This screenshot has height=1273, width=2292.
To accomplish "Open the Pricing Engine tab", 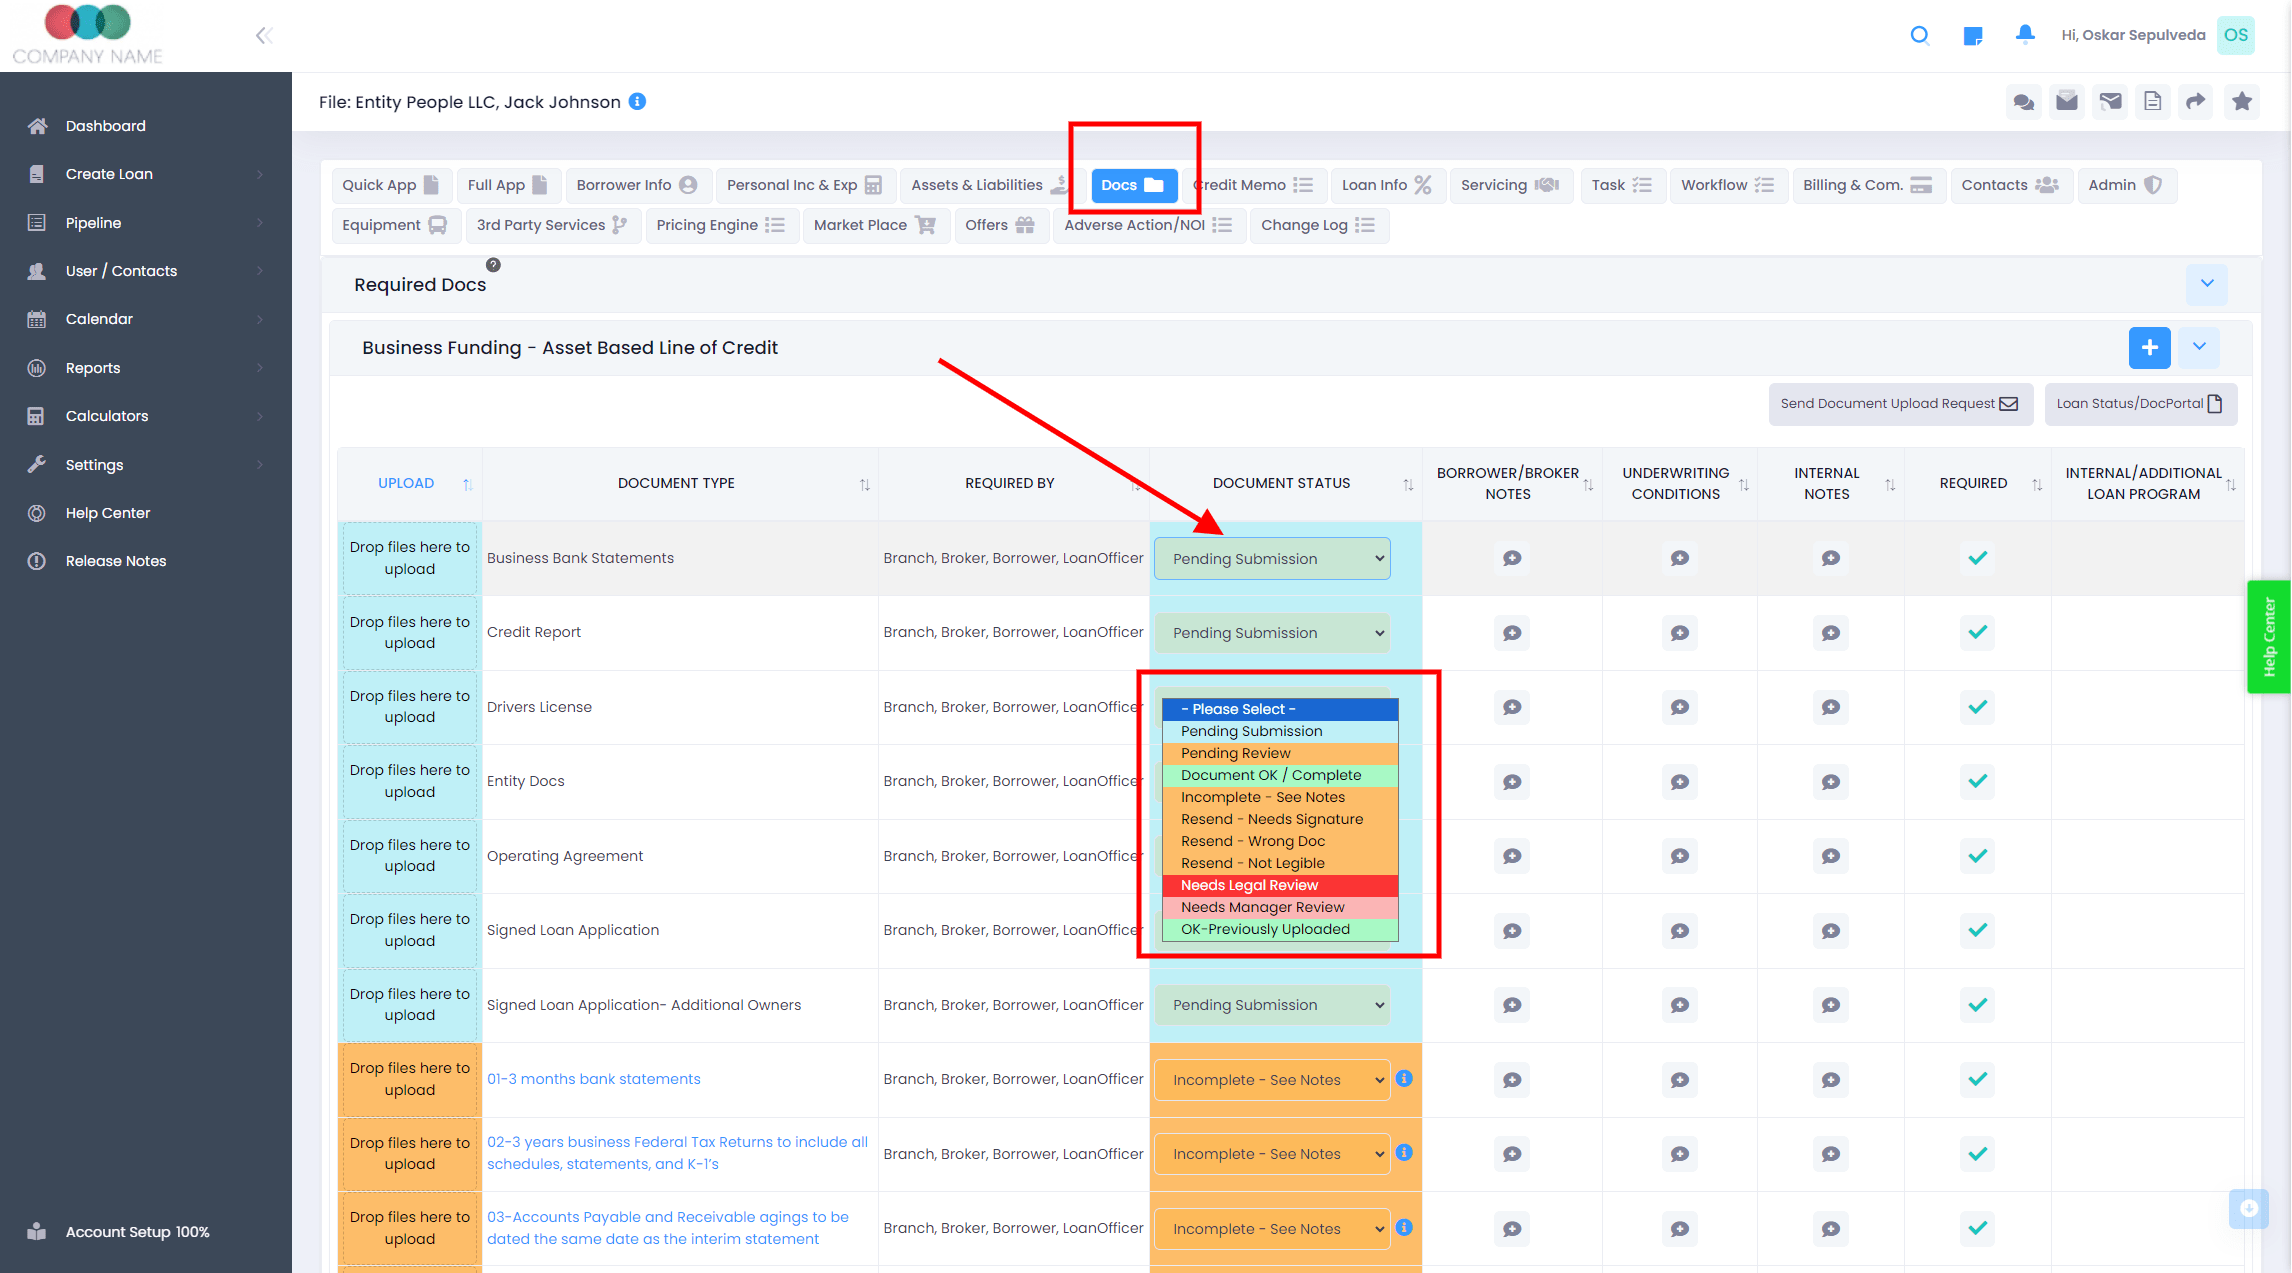I will coord(720,225).
